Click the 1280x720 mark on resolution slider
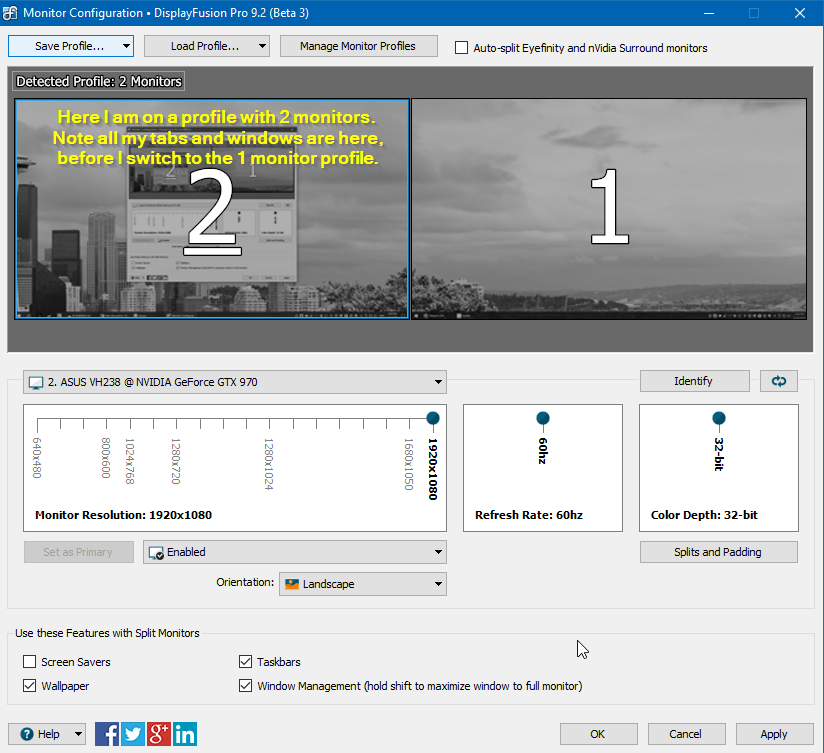Screen dimensions: 824x753 tap(174, 425)
